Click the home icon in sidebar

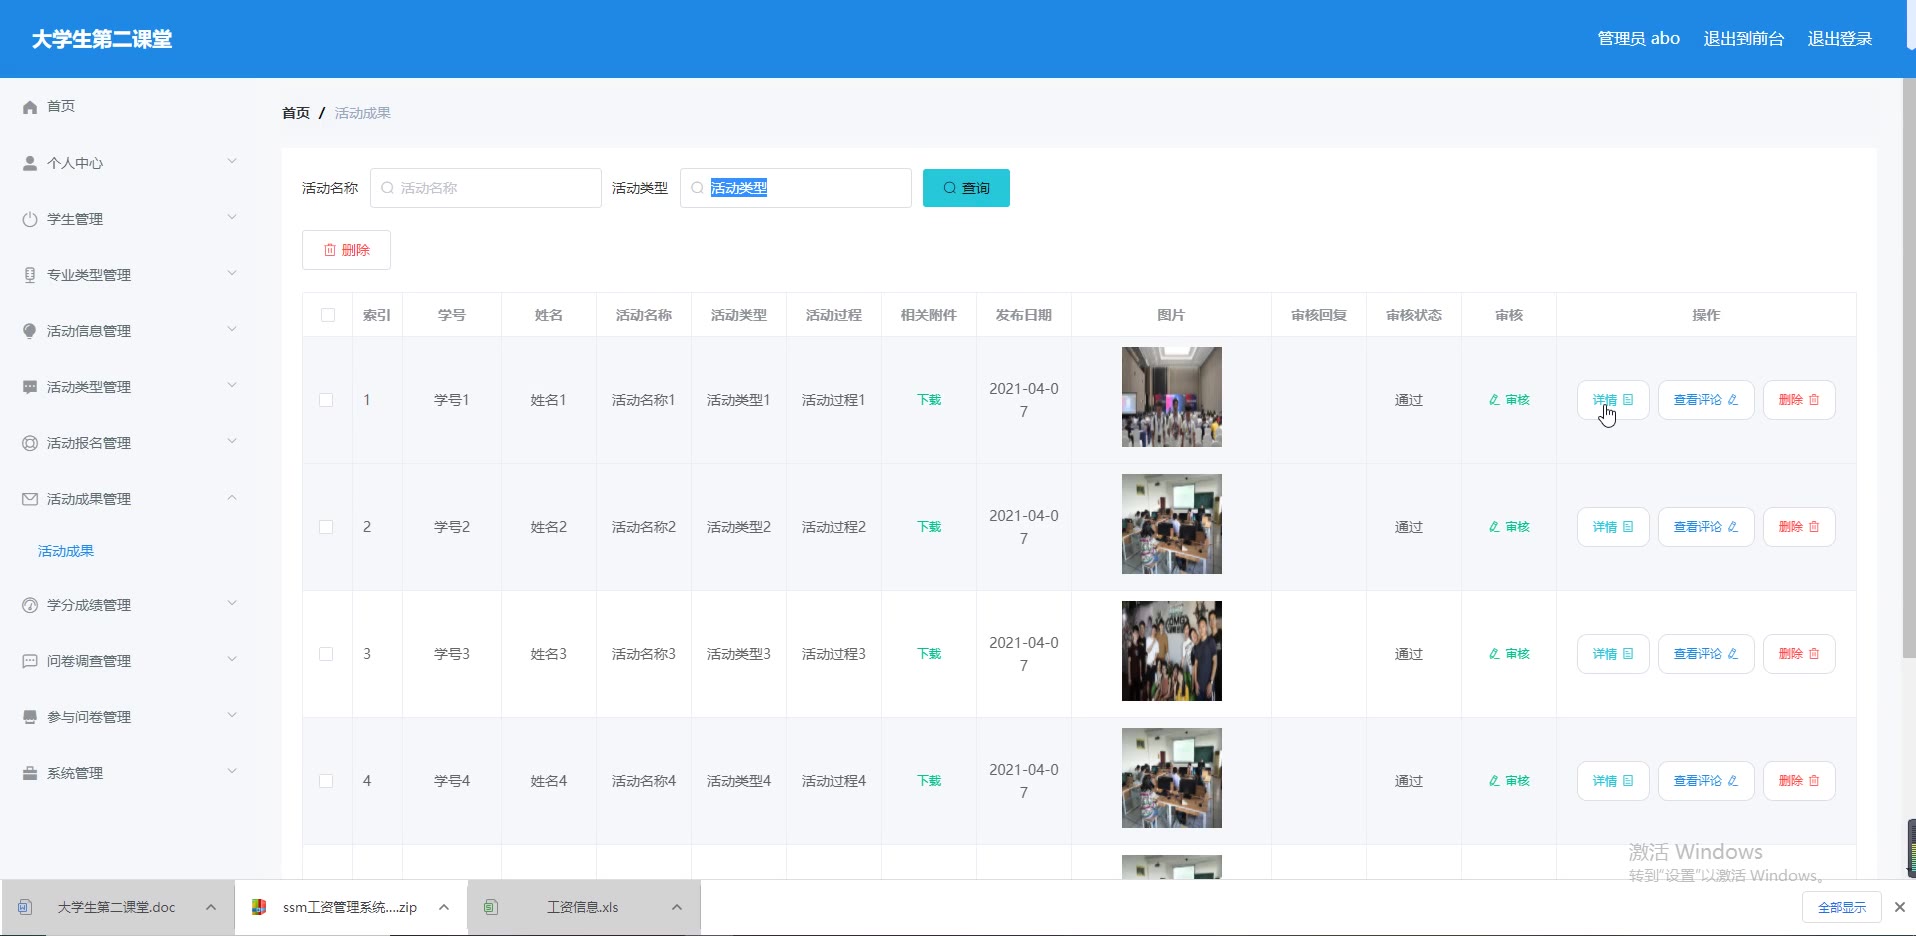(30, 107)
